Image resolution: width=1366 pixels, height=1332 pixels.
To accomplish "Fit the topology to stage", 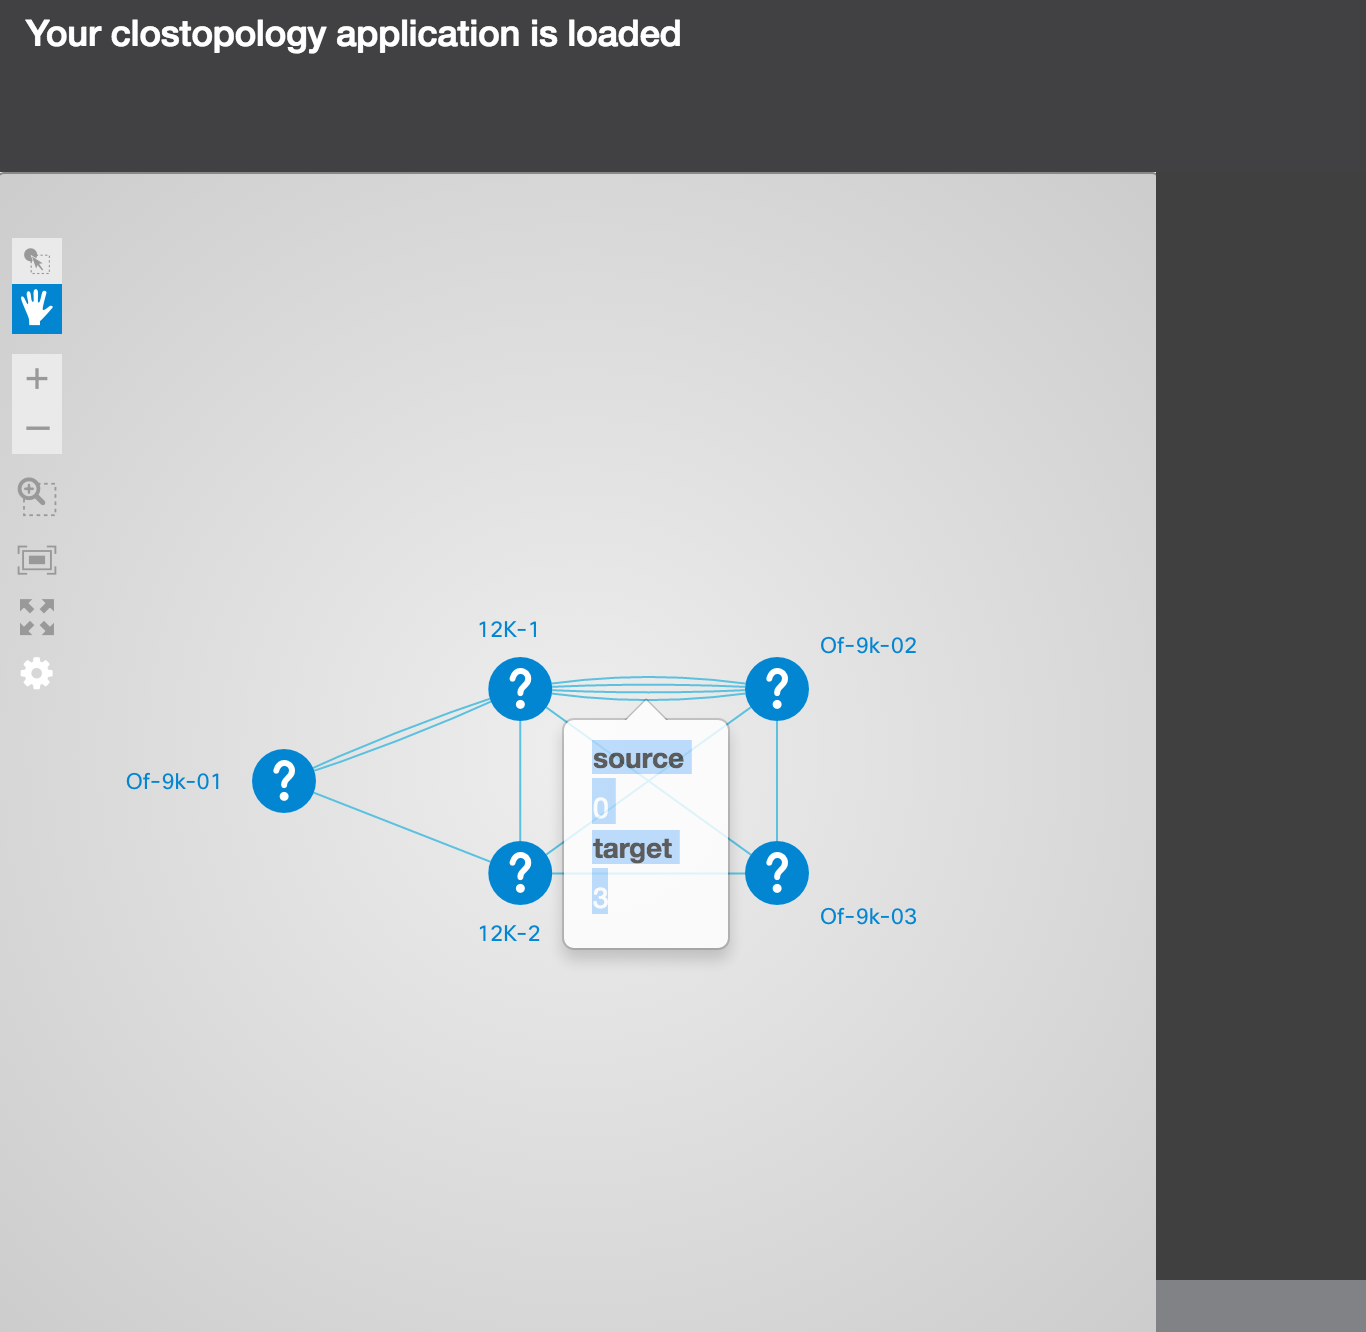I will coord(37,560).
